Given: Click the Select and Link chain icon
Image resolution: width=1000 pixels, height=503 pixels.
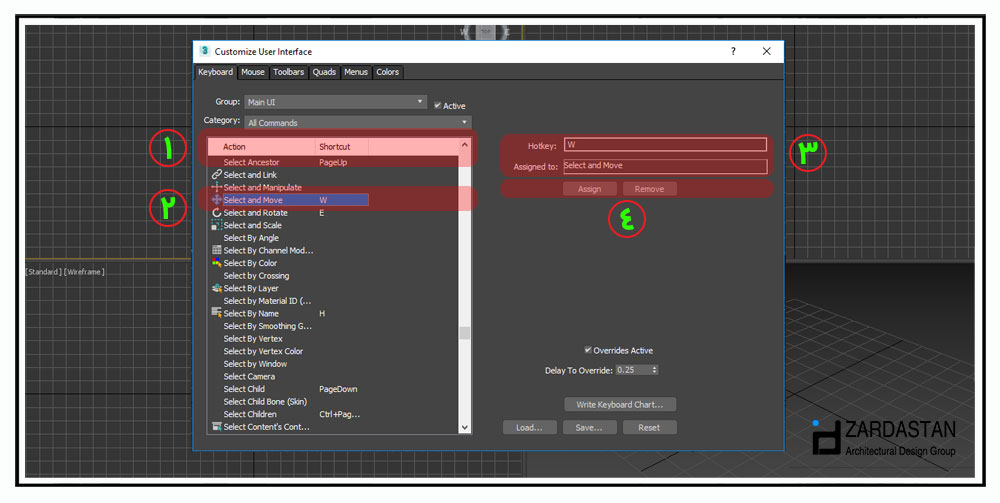Looking at the screenshot, I should point(217,175).
